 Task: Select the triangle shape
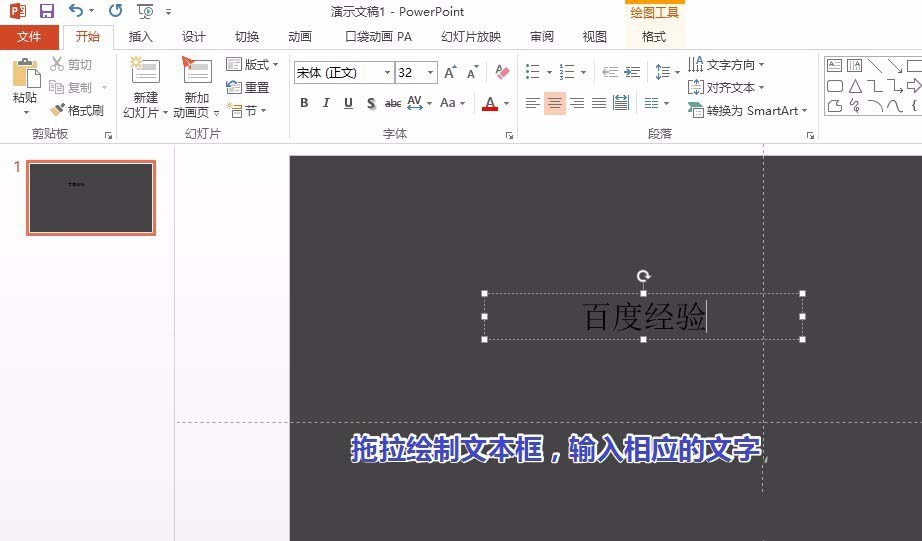tap(855, 86)
